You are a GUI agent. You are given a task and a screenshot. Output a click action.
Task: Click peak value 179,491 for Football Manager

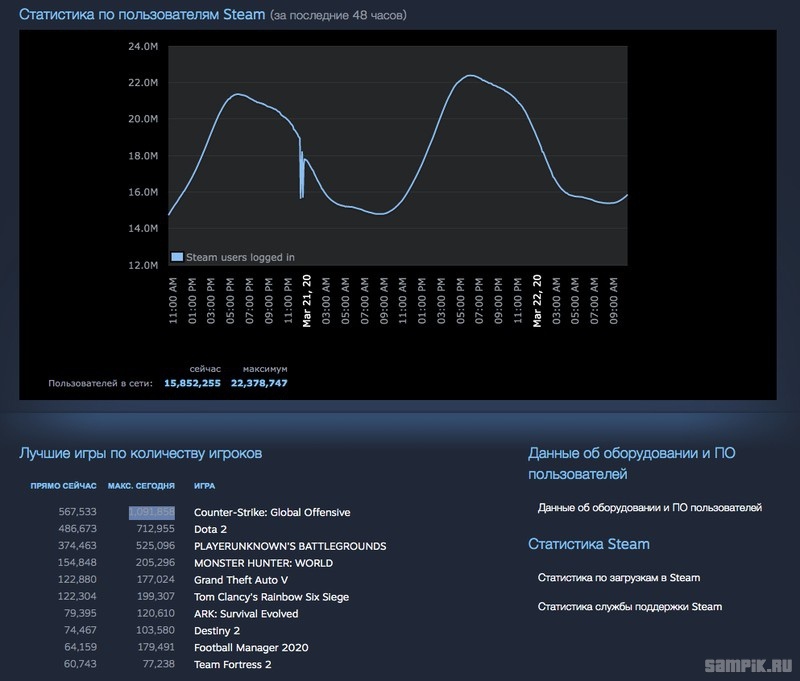(156, 646)
